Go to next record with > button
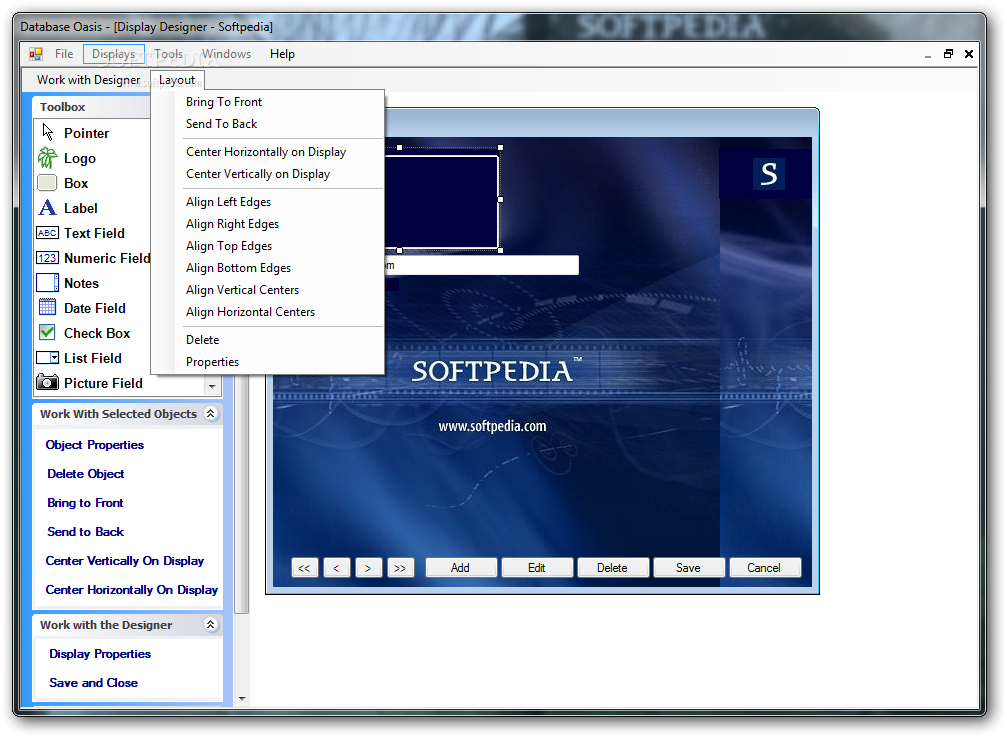The height and width of the screenshot is (737, 1007). click(x=368, y=568)
